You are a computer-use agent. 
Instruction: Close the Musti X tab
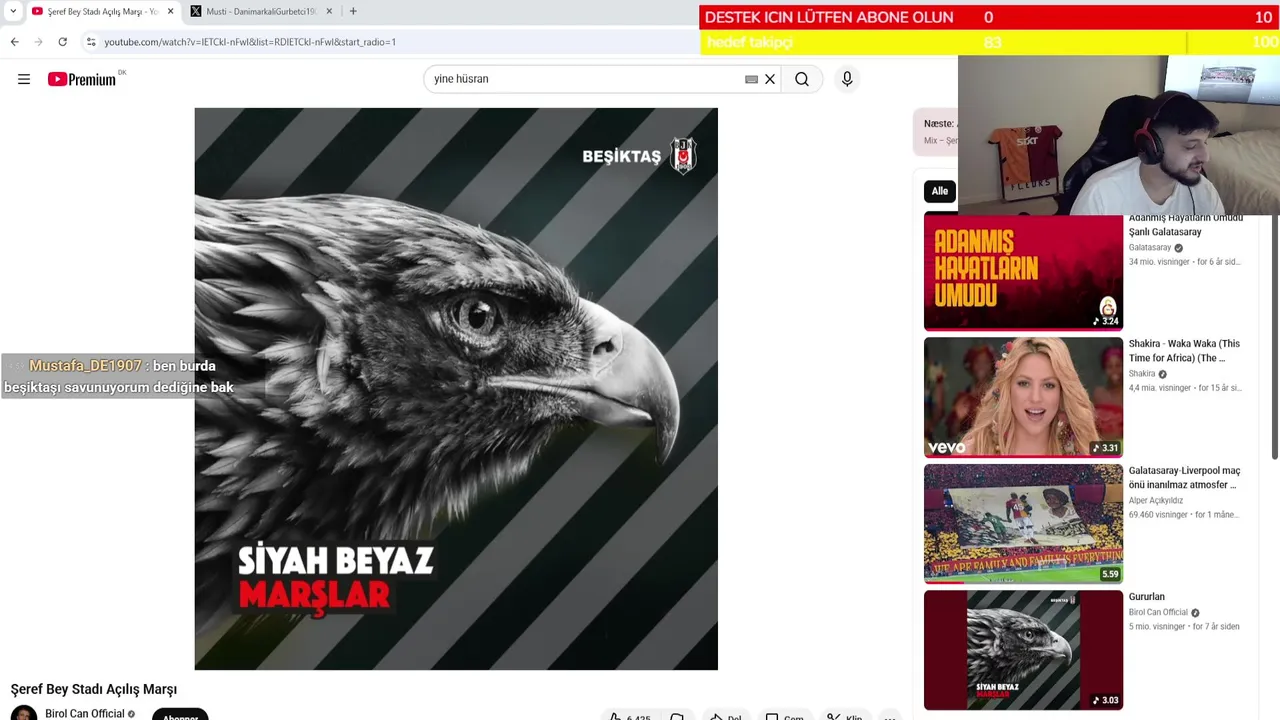(x=329, y=11)
